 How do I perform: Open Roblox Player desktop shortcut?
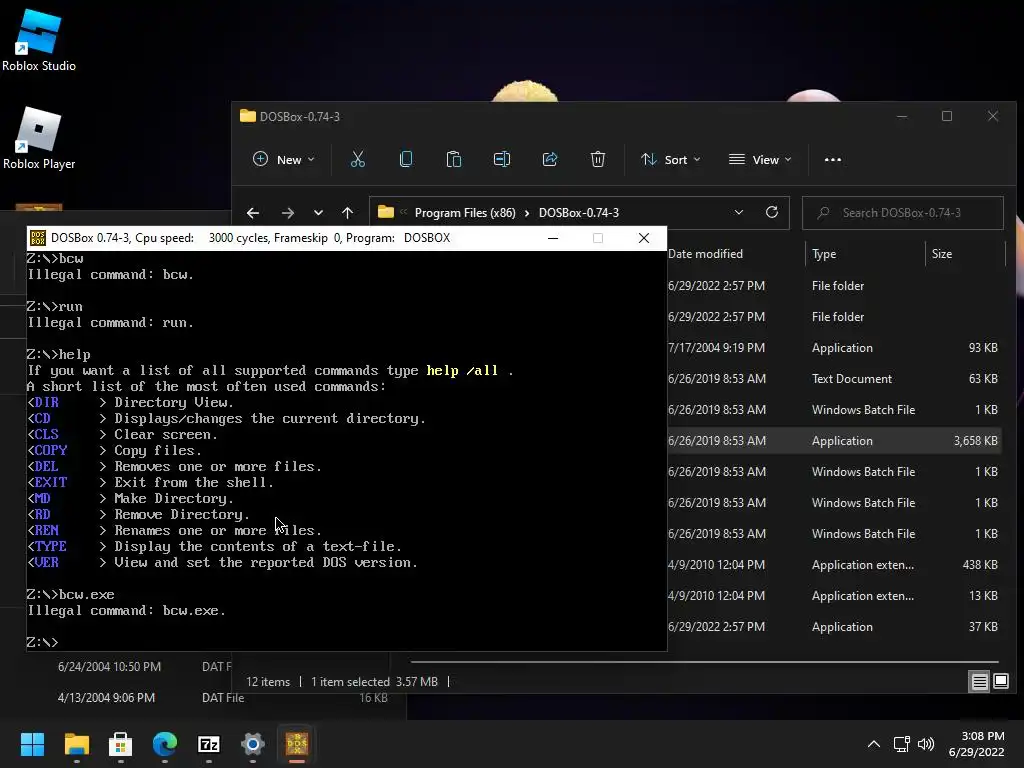pos(39,138)
